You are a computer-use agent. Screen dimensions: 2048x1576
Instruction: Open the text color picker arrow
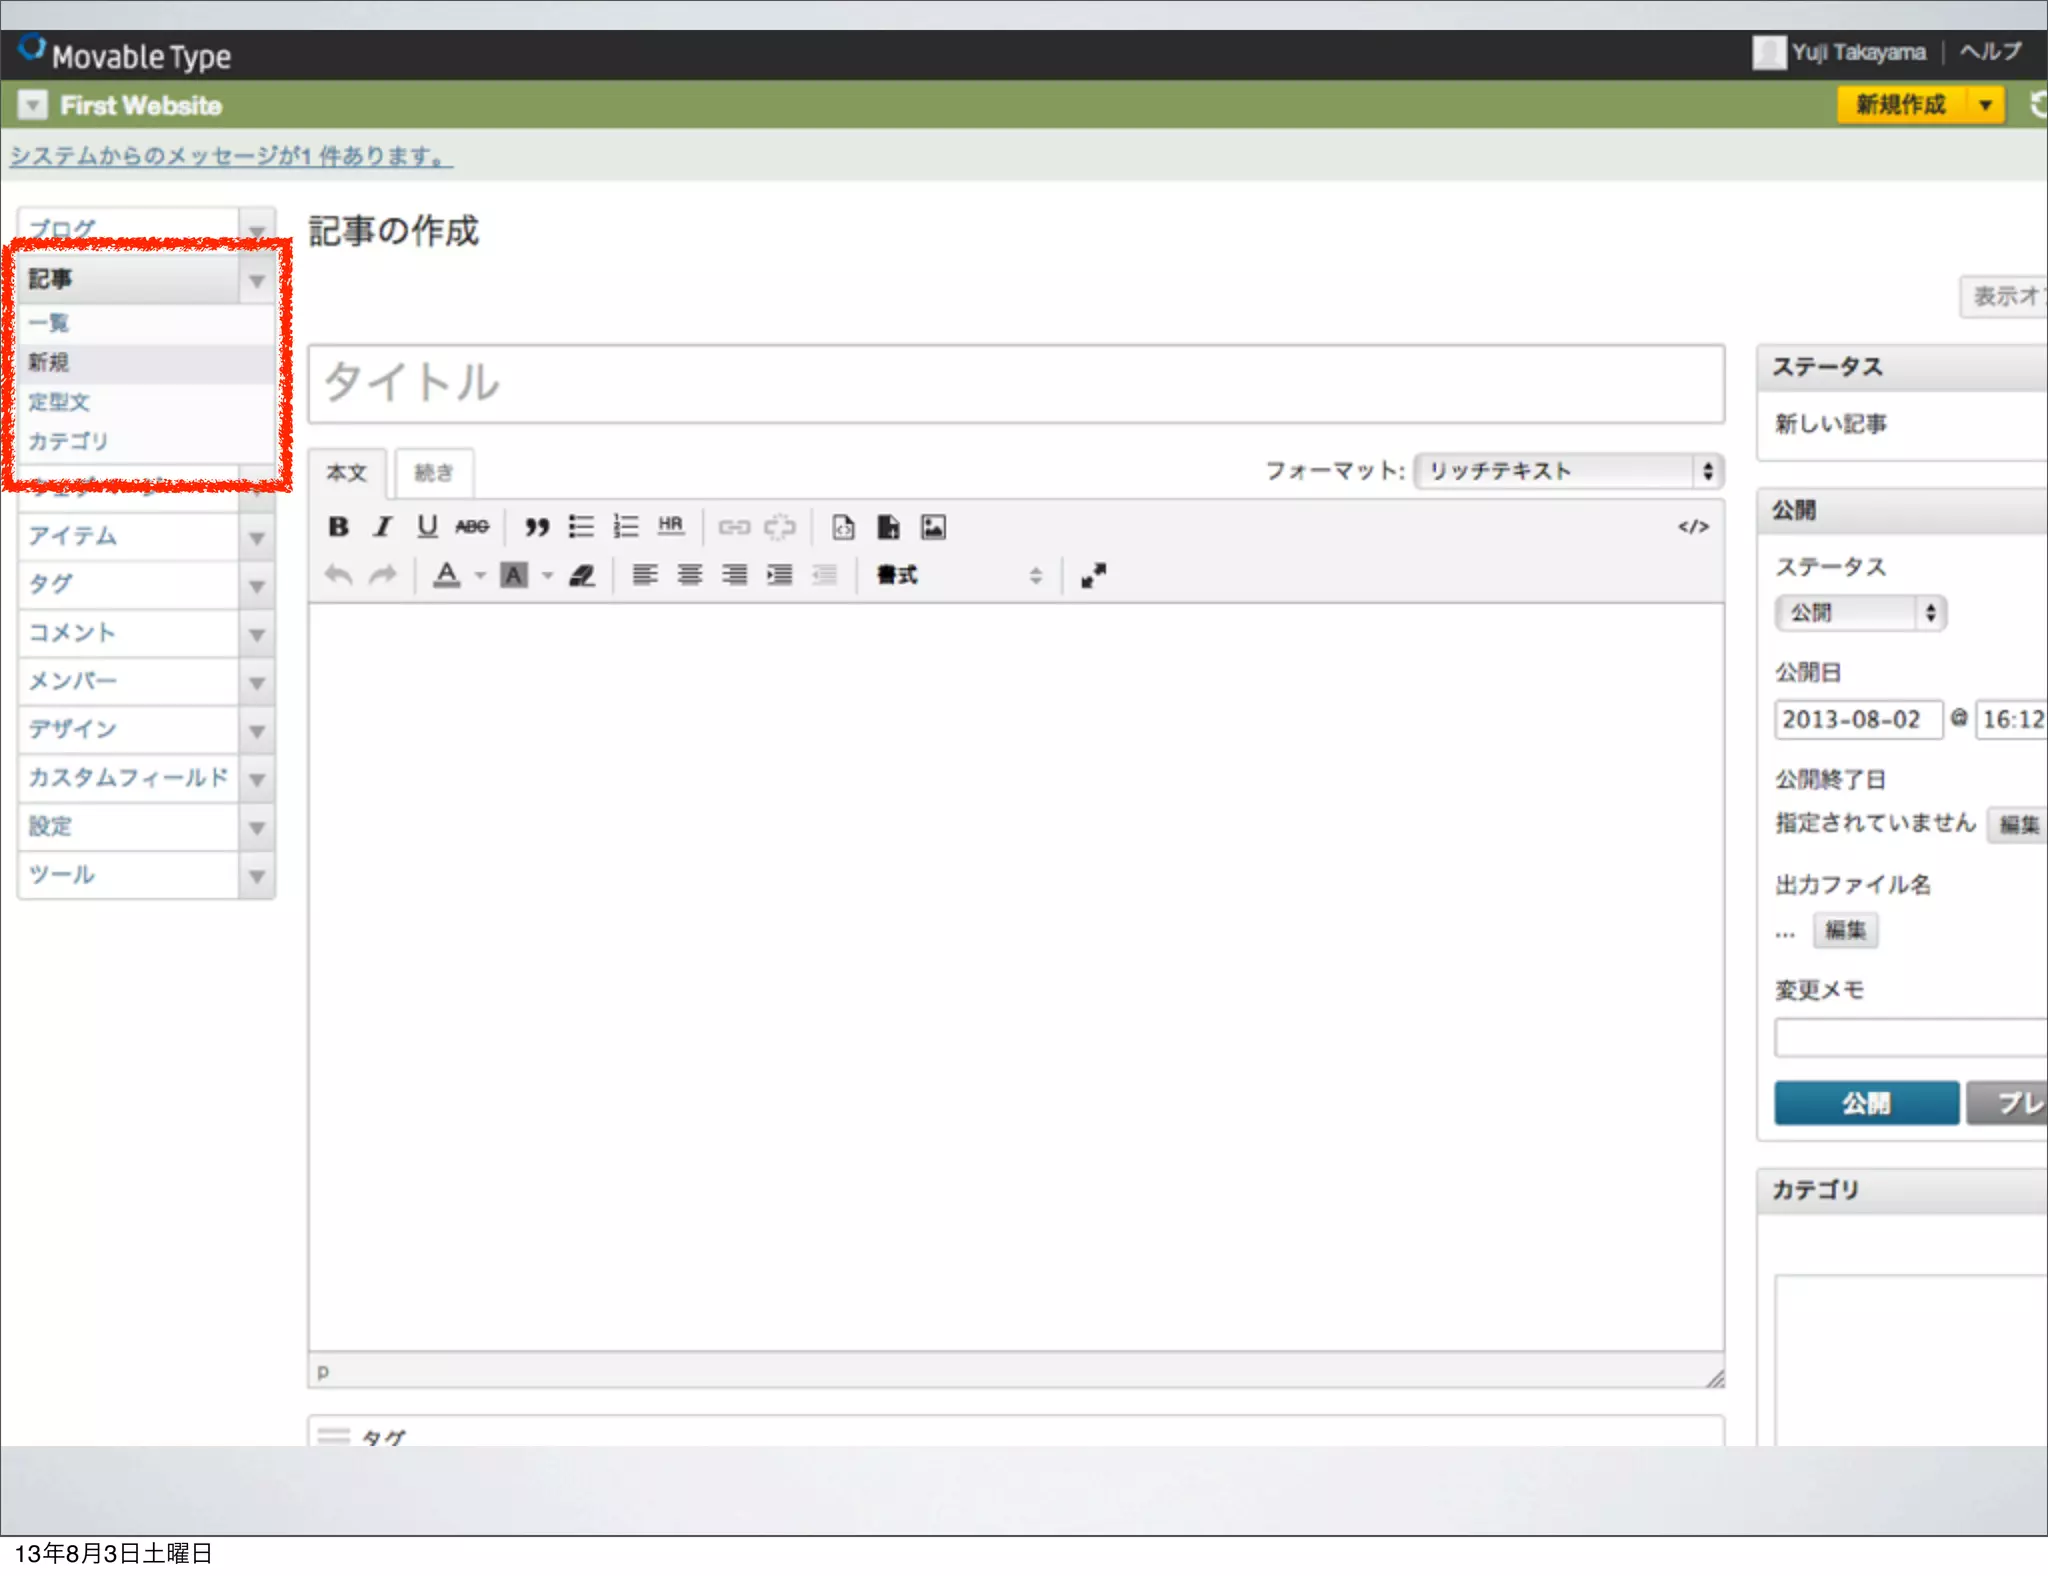click(x=480, y=575)
